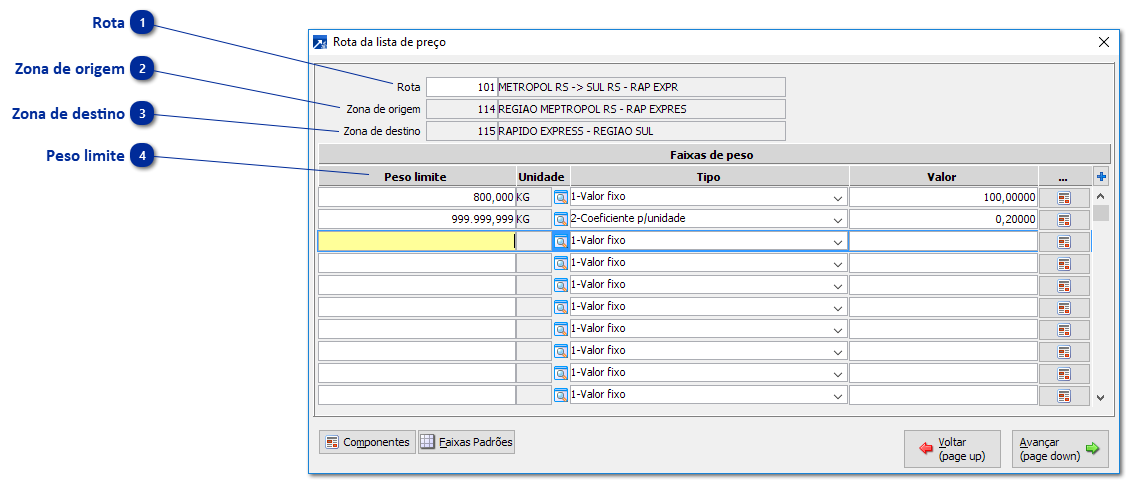
Task: Advance with Avançar (page down)
Action: click(x=1059, y=448)
